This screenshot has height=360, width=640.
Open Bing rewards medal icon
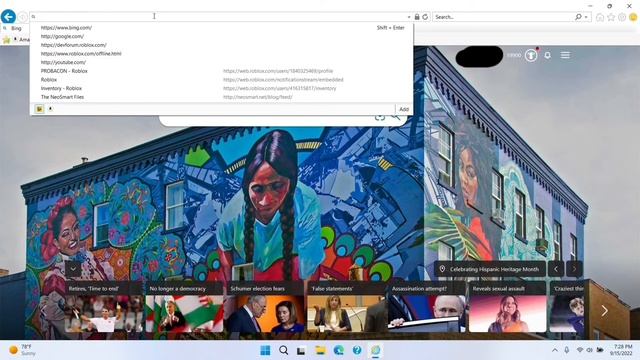(x=531, y=55)
